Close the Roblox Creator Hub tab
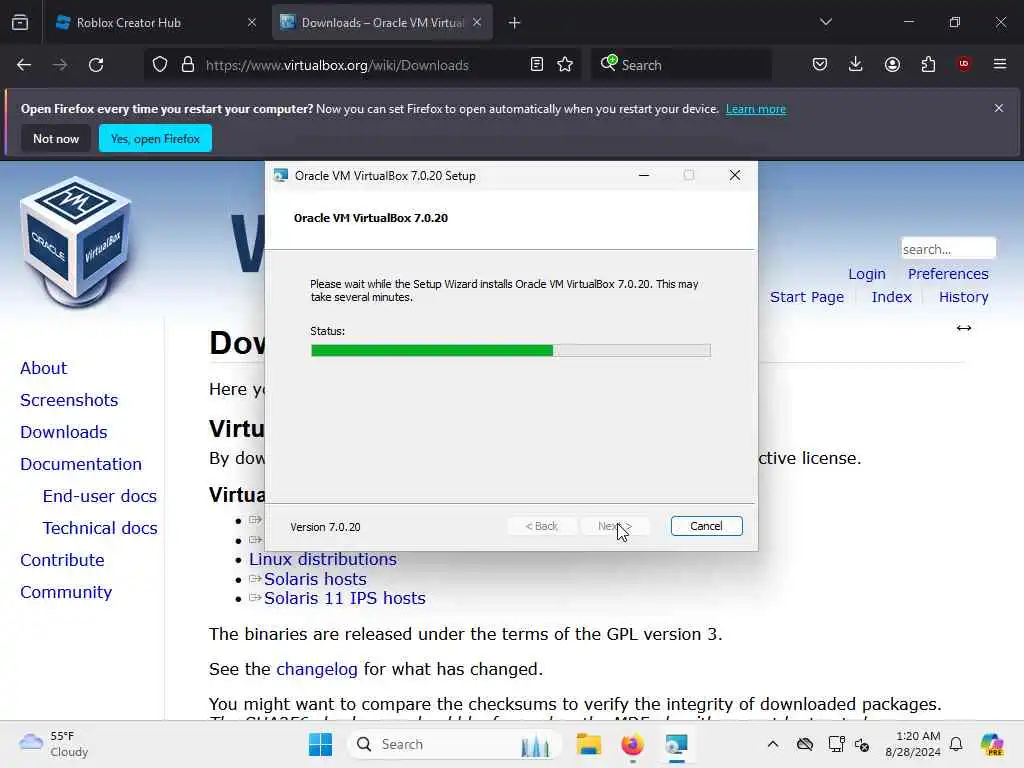 (x=252, y=23)
